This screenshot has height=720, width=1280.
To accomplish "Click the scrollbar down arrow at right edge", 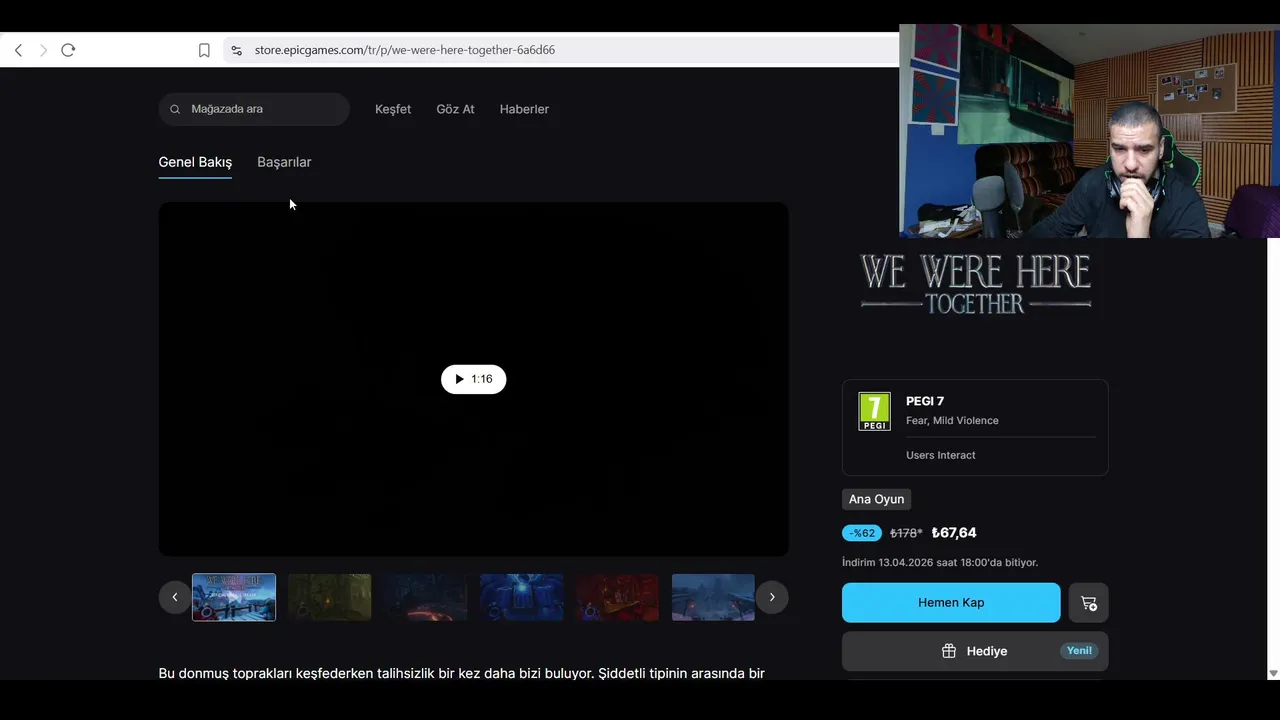I will click(x=1273, y=673).
